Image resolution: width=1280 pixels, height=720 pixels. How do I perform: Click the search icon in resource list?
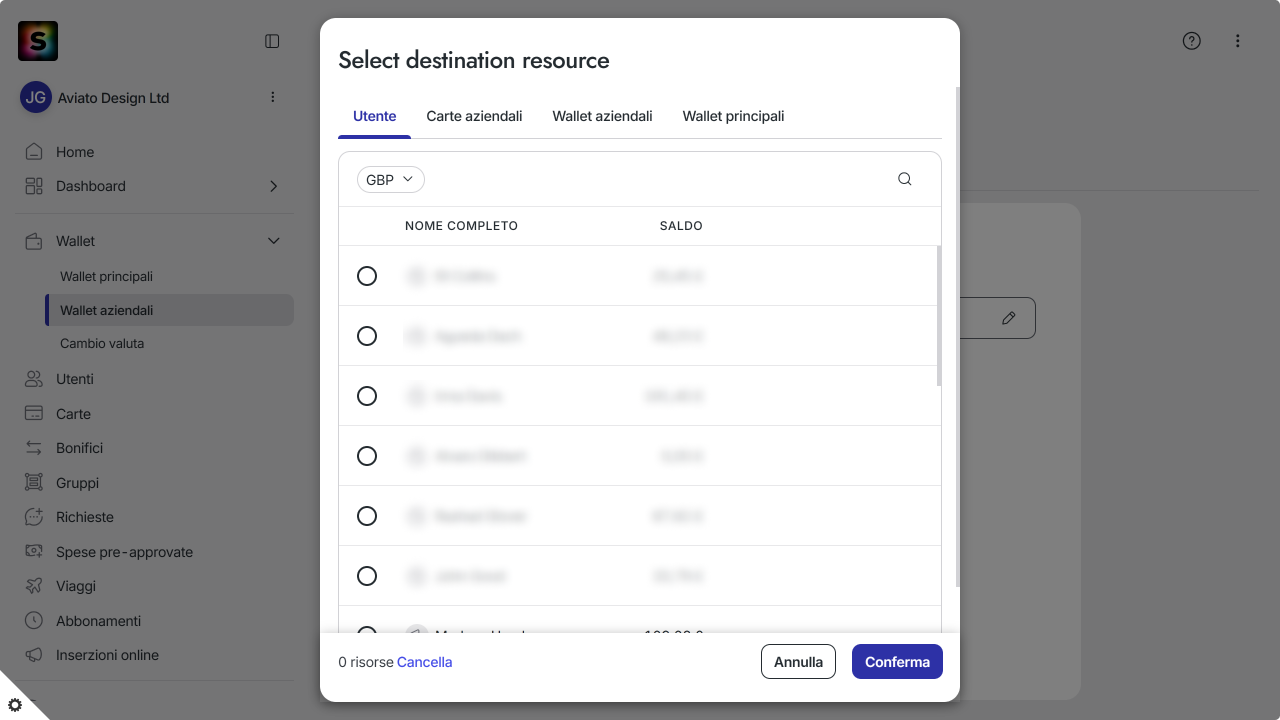click(x=905, y=179)
